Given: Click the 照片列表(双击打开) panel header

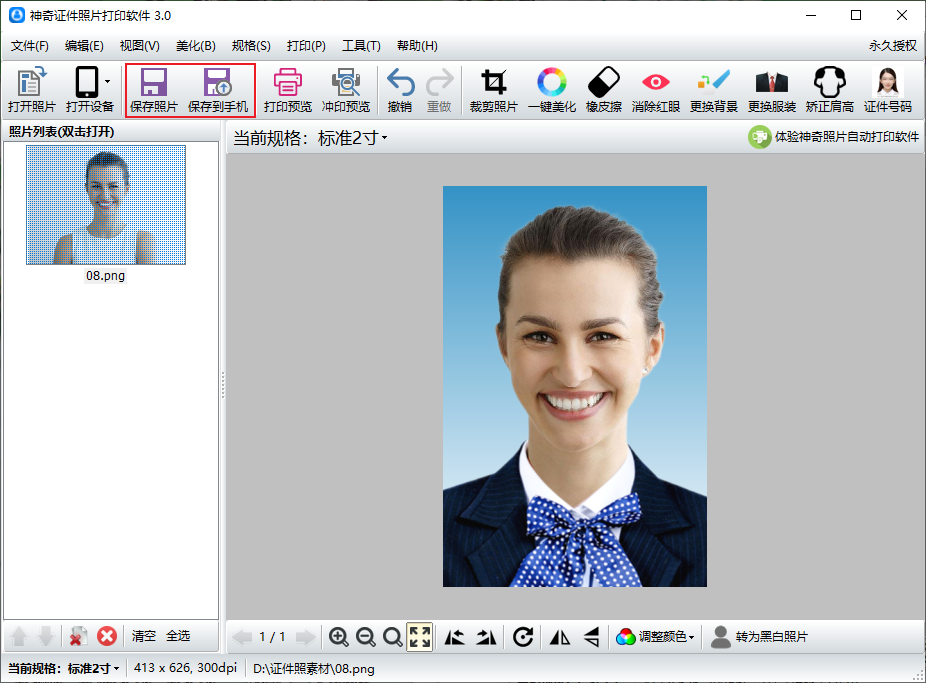Looking at the screenshot, I should (61, 132).
